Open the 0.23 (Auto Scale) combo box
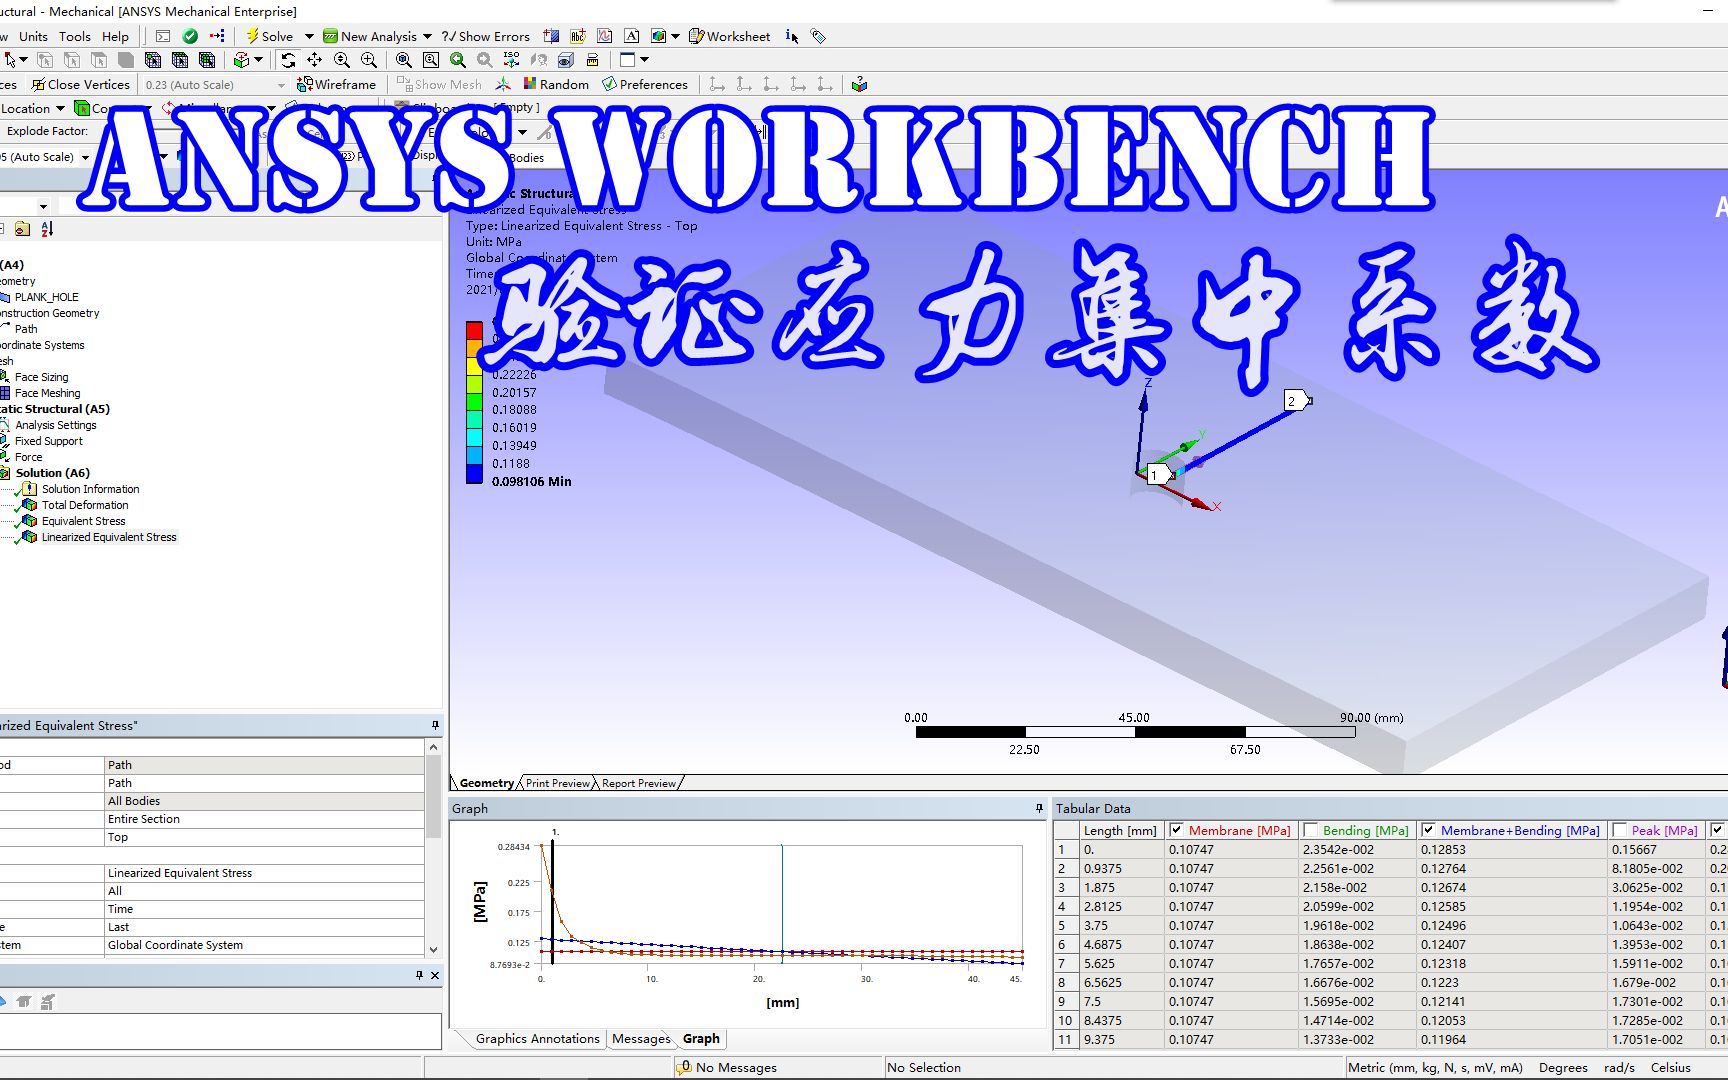 (x=214, y=85)
